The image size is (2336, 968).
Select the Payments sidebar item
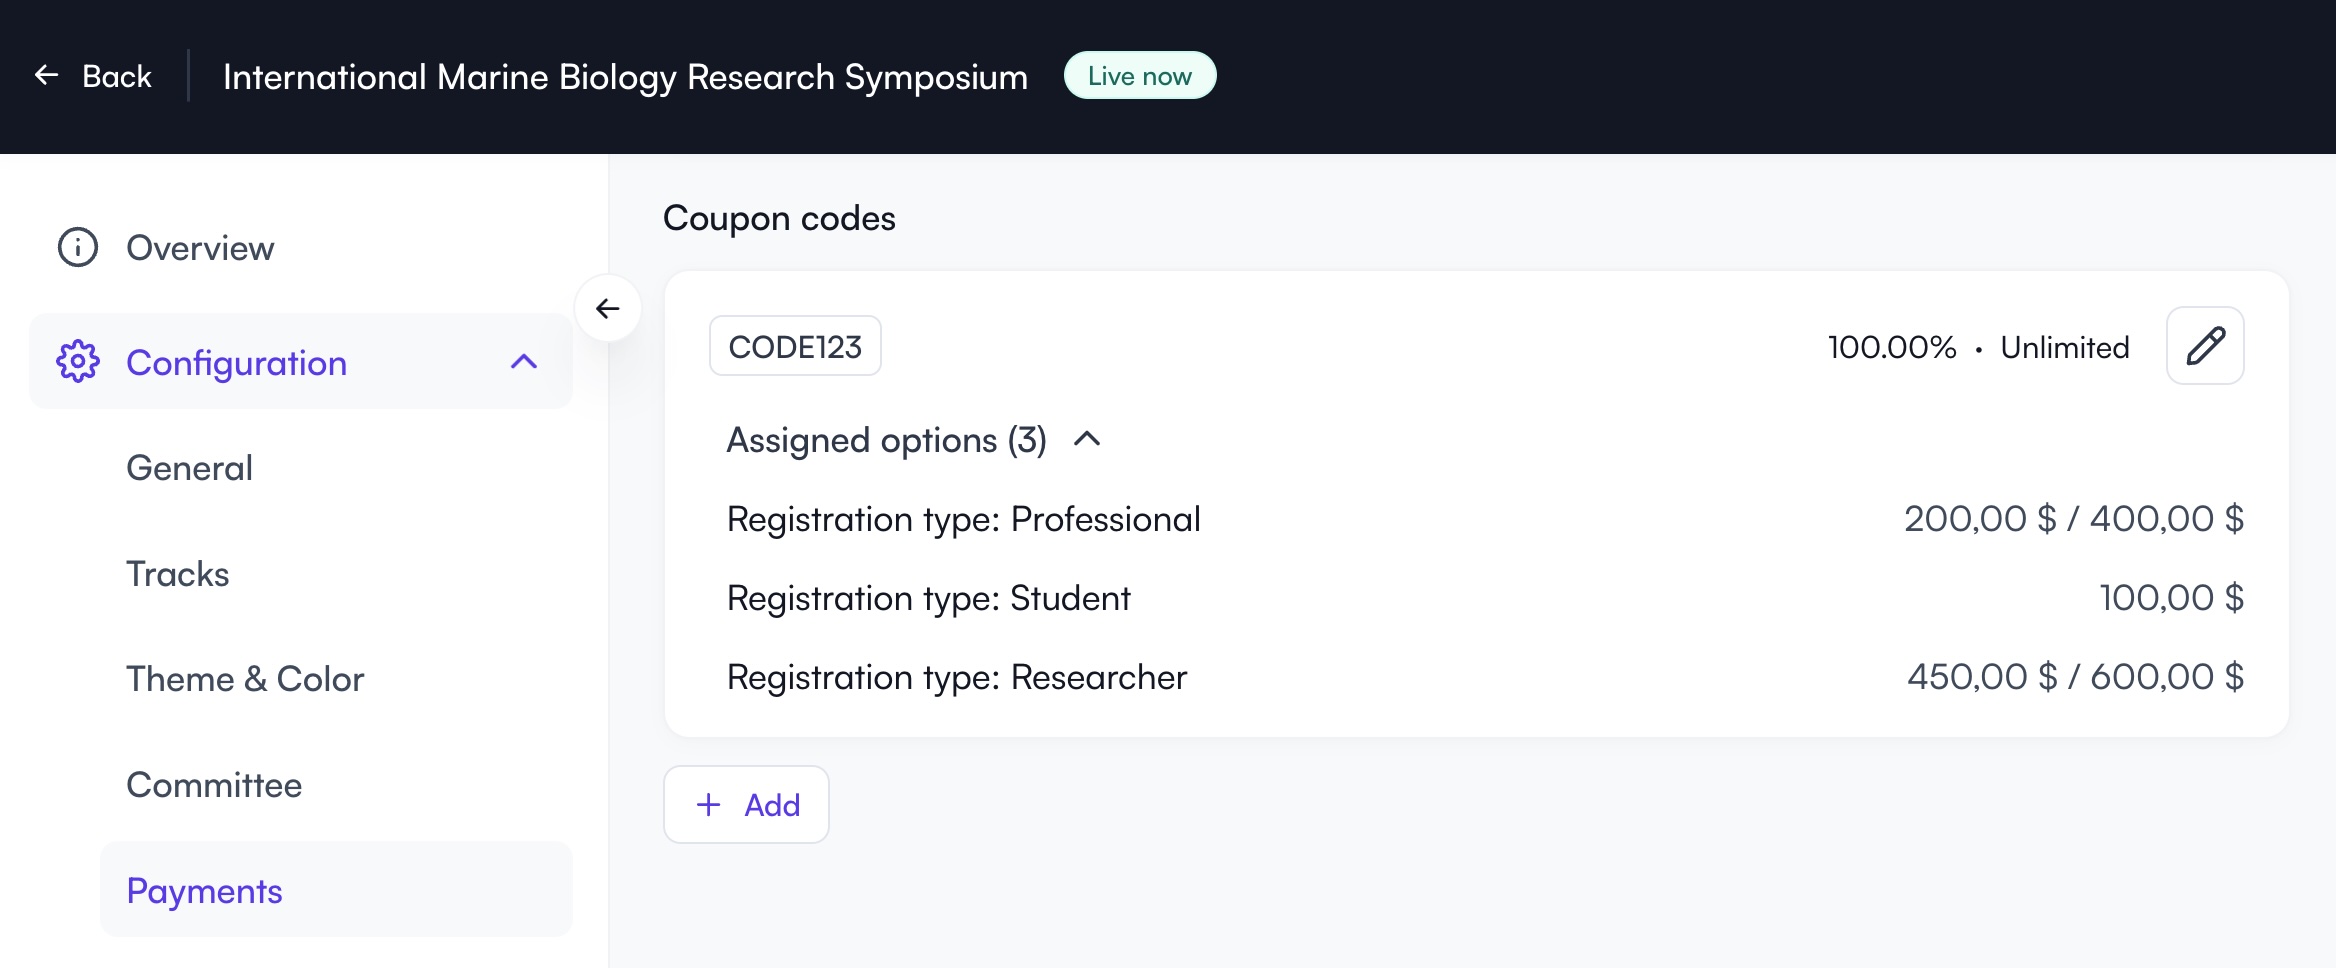click(204, 890)
